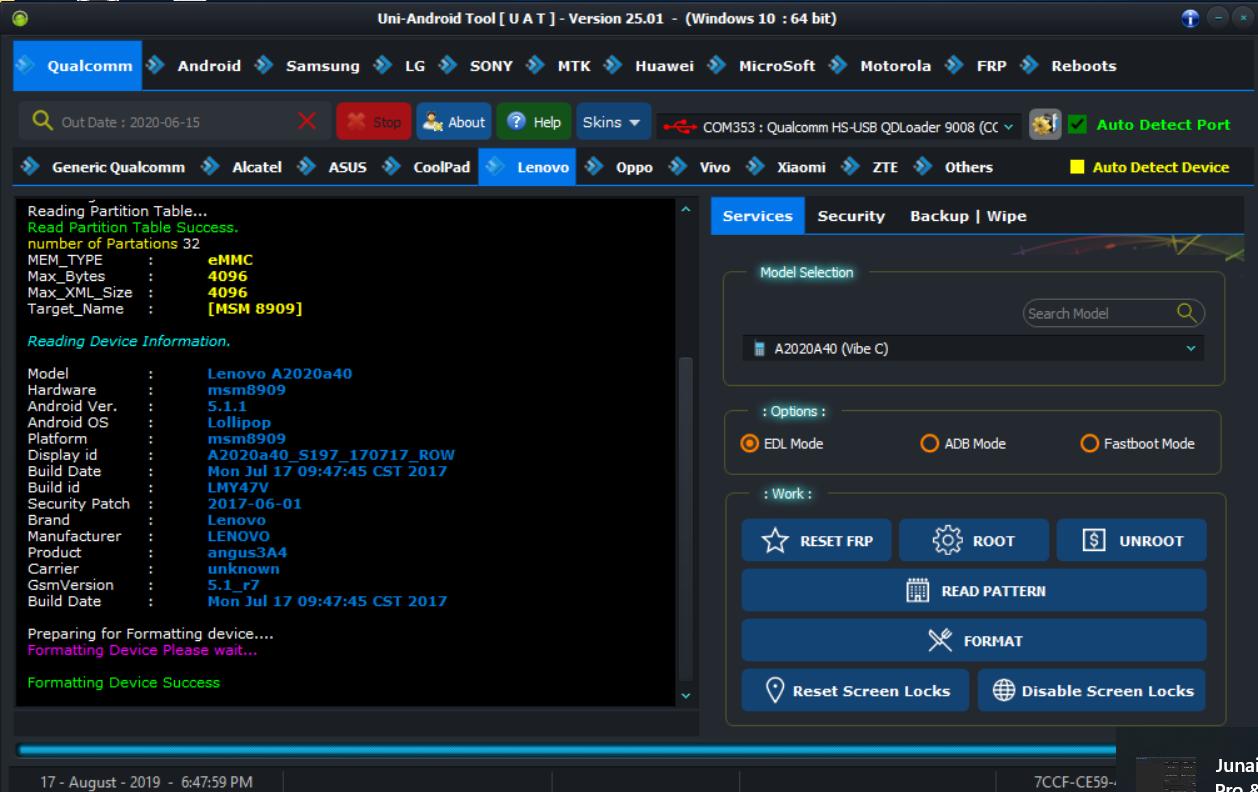The height and width of the screenshot is (792, 1258).
Task: Select ADB Mode radio button
Action: pyautogui.click(x=930, y=443)
